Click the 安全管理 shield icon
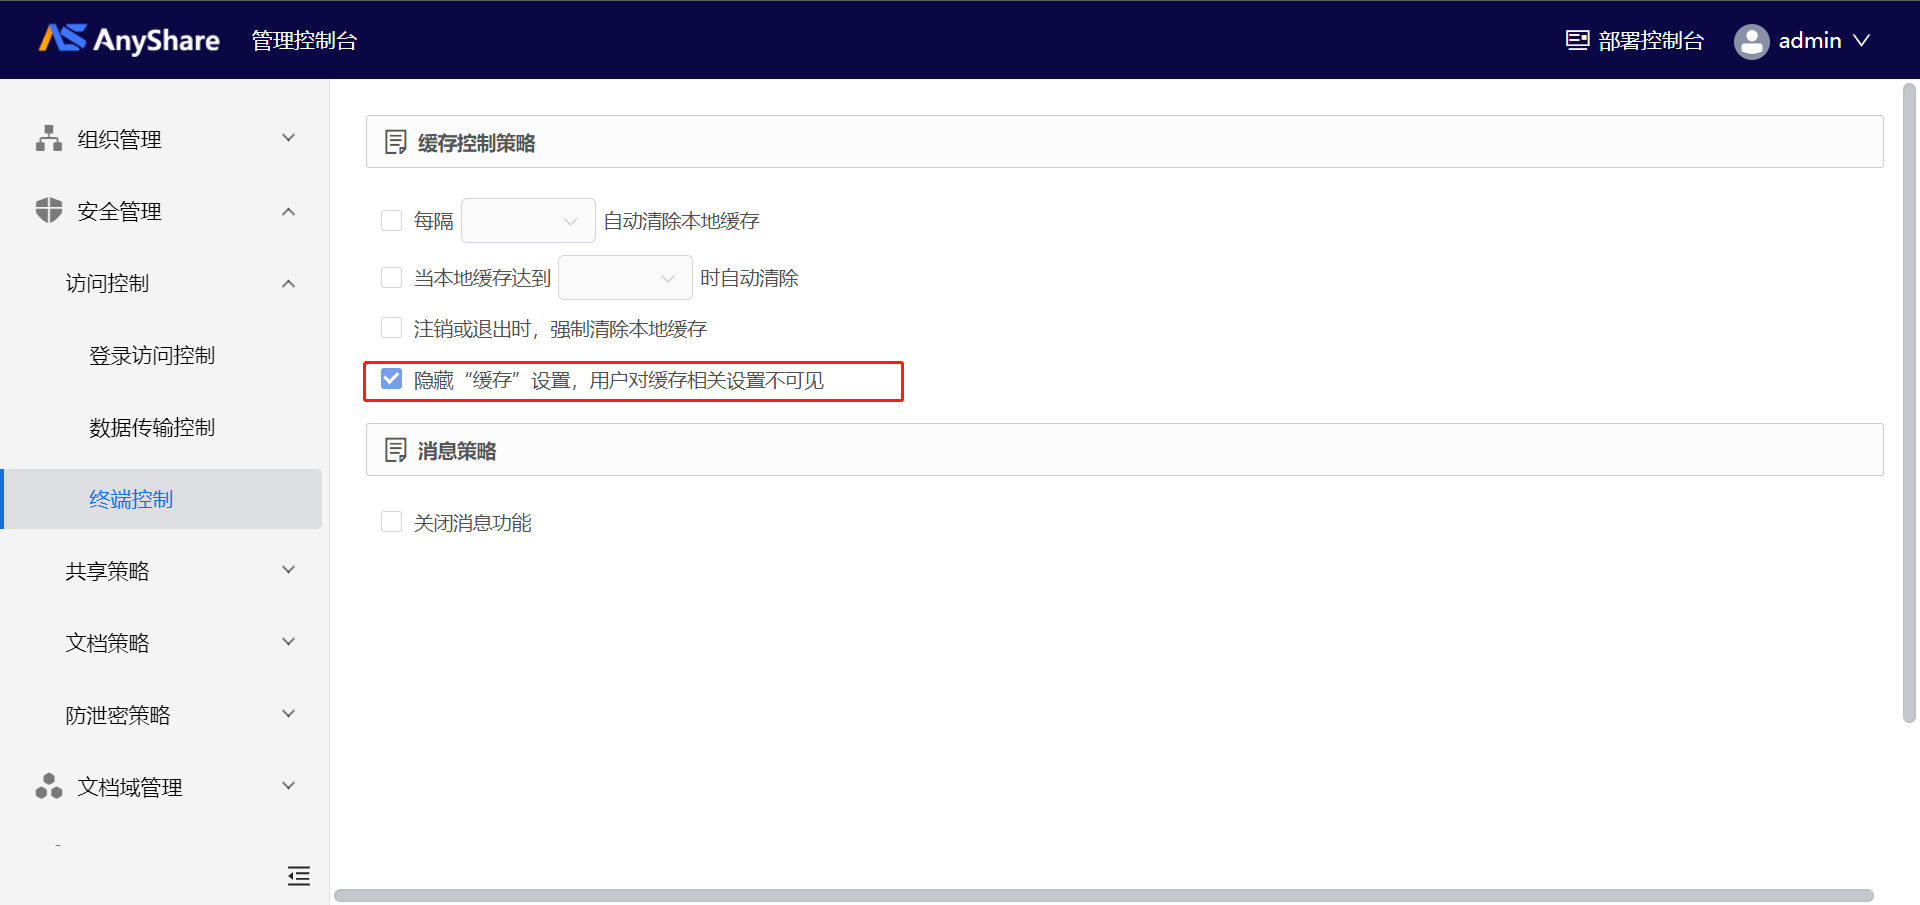The height and width of the screenshot is (905, 1920). click(49, 210)
